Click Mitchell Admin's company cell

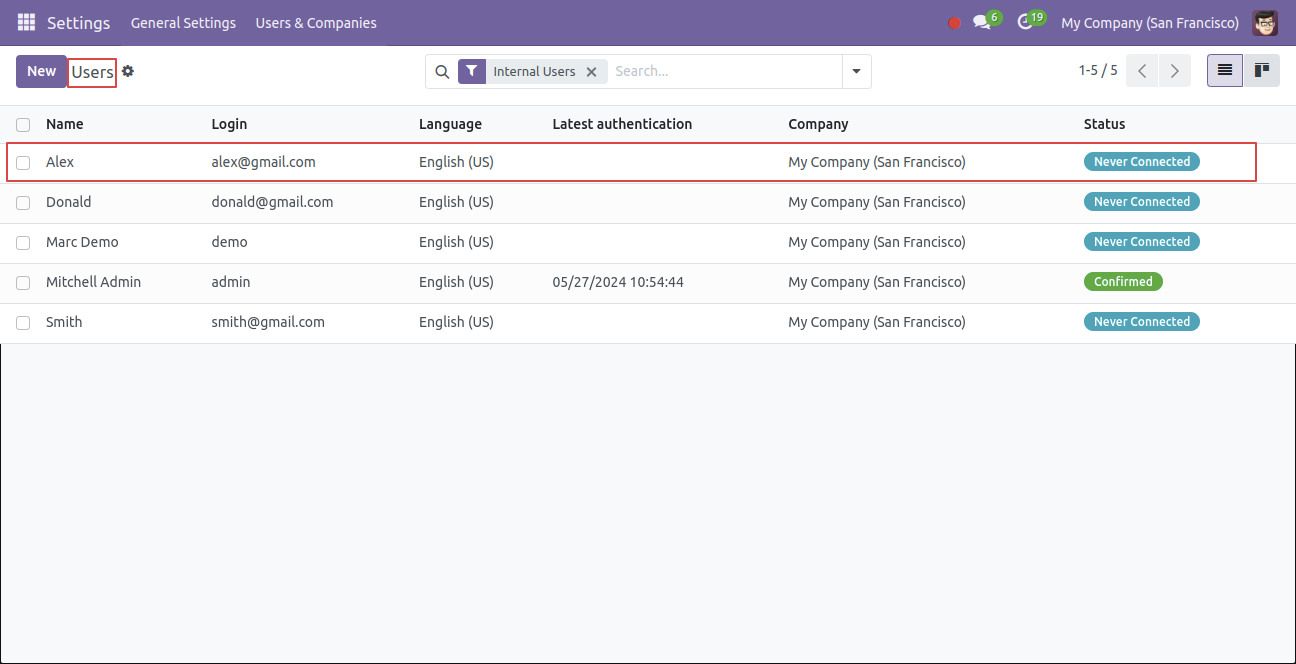point(877,282)
